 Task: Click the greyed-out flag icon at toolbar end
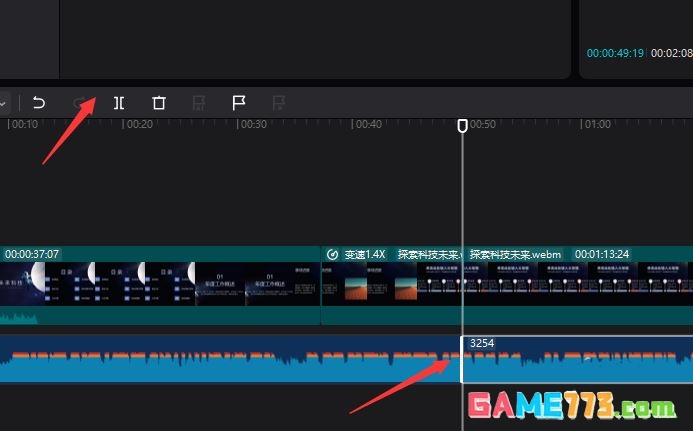[279, 102]
